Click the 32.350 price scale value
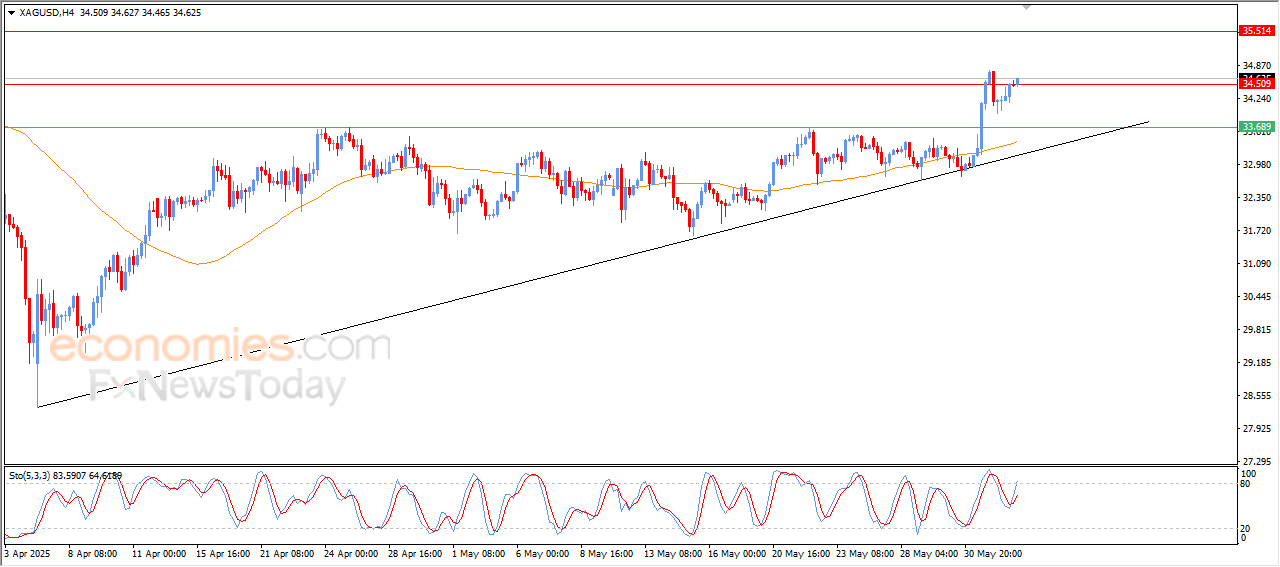The image size is (1280, 567). [1257, 198]
